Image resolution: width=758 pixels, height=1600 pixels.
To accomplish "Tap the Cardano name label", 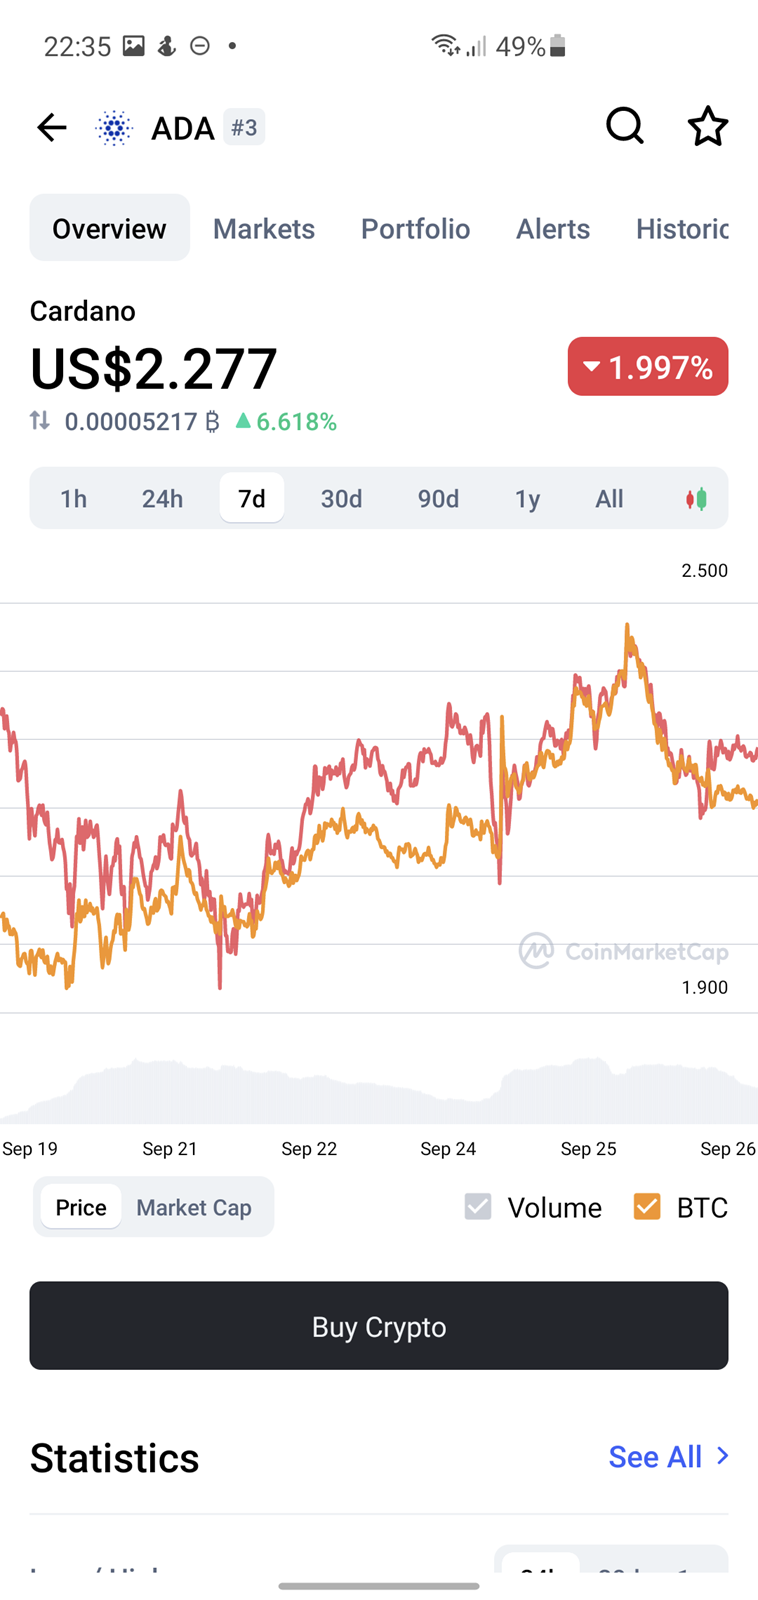I will [x=82, y=311].
